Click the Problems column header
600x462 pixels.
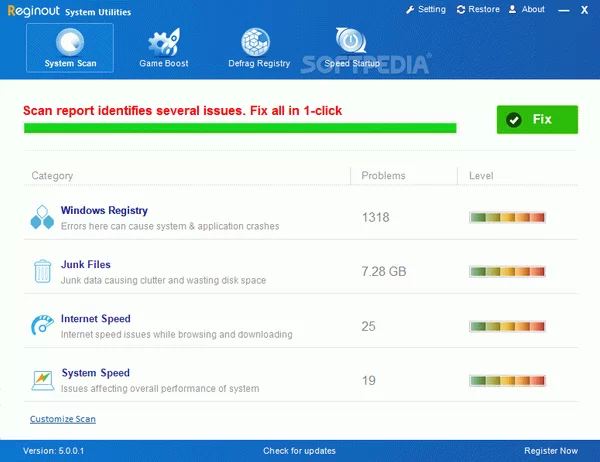pyautogui.click(x=383, y=176)
